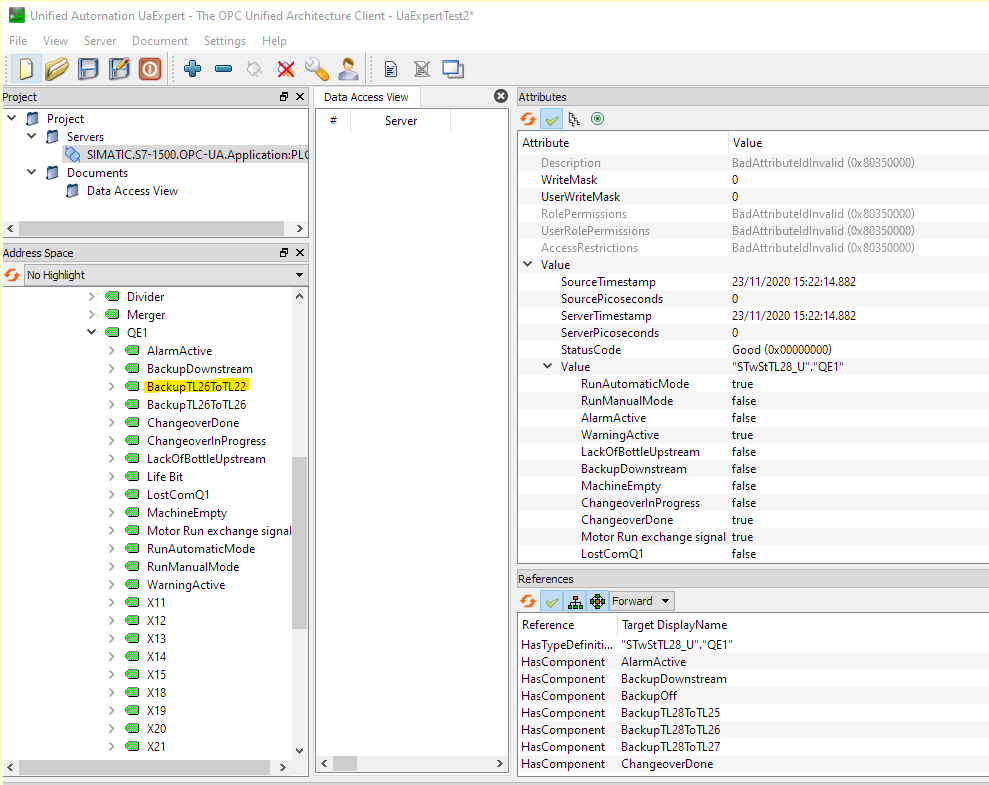The image size is (989, 785).
Task: Switch to the Data Access View tab
Action: (x=366, y=96)
